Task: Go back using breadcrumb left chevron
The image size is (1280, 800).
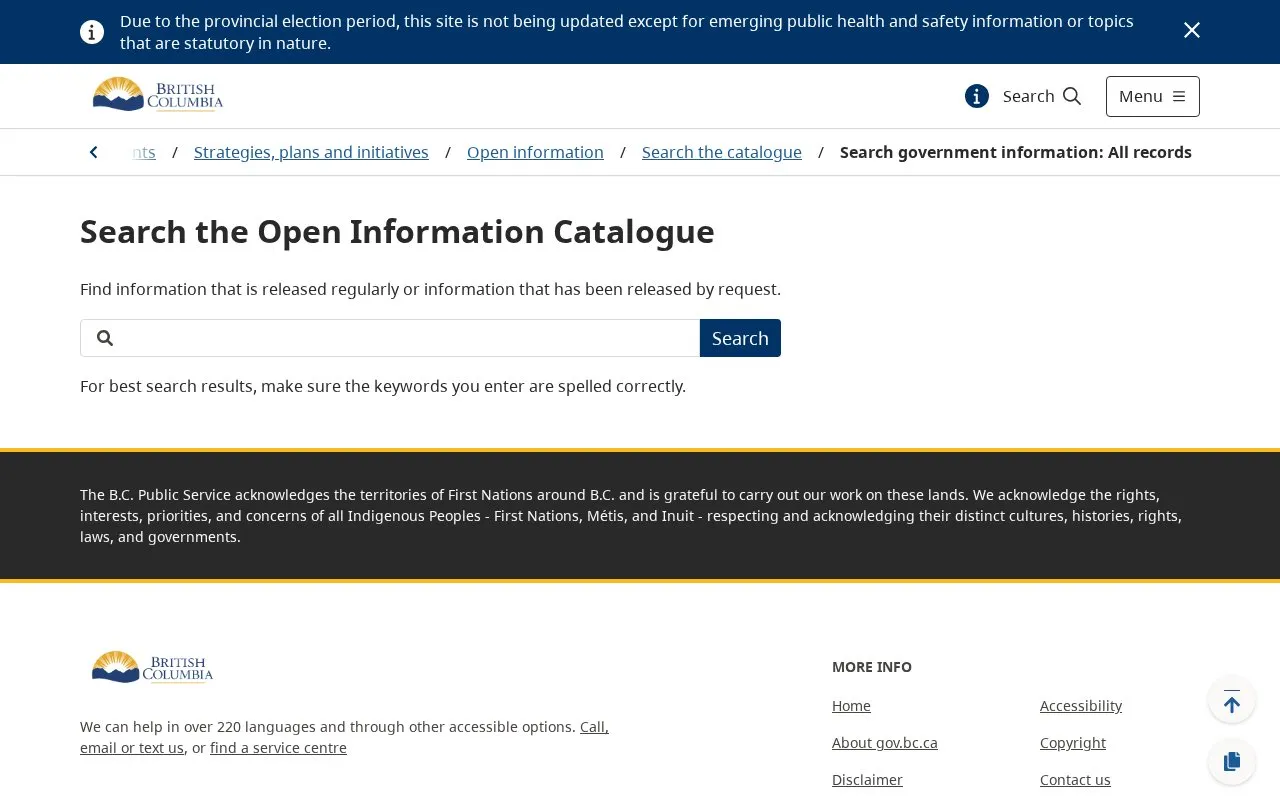Action: coord(94,152)
